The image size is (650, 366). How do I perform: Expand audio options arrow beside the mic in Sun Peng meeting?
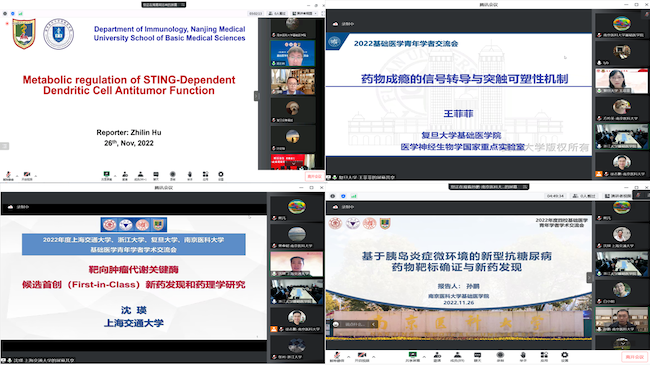(348, 356)
